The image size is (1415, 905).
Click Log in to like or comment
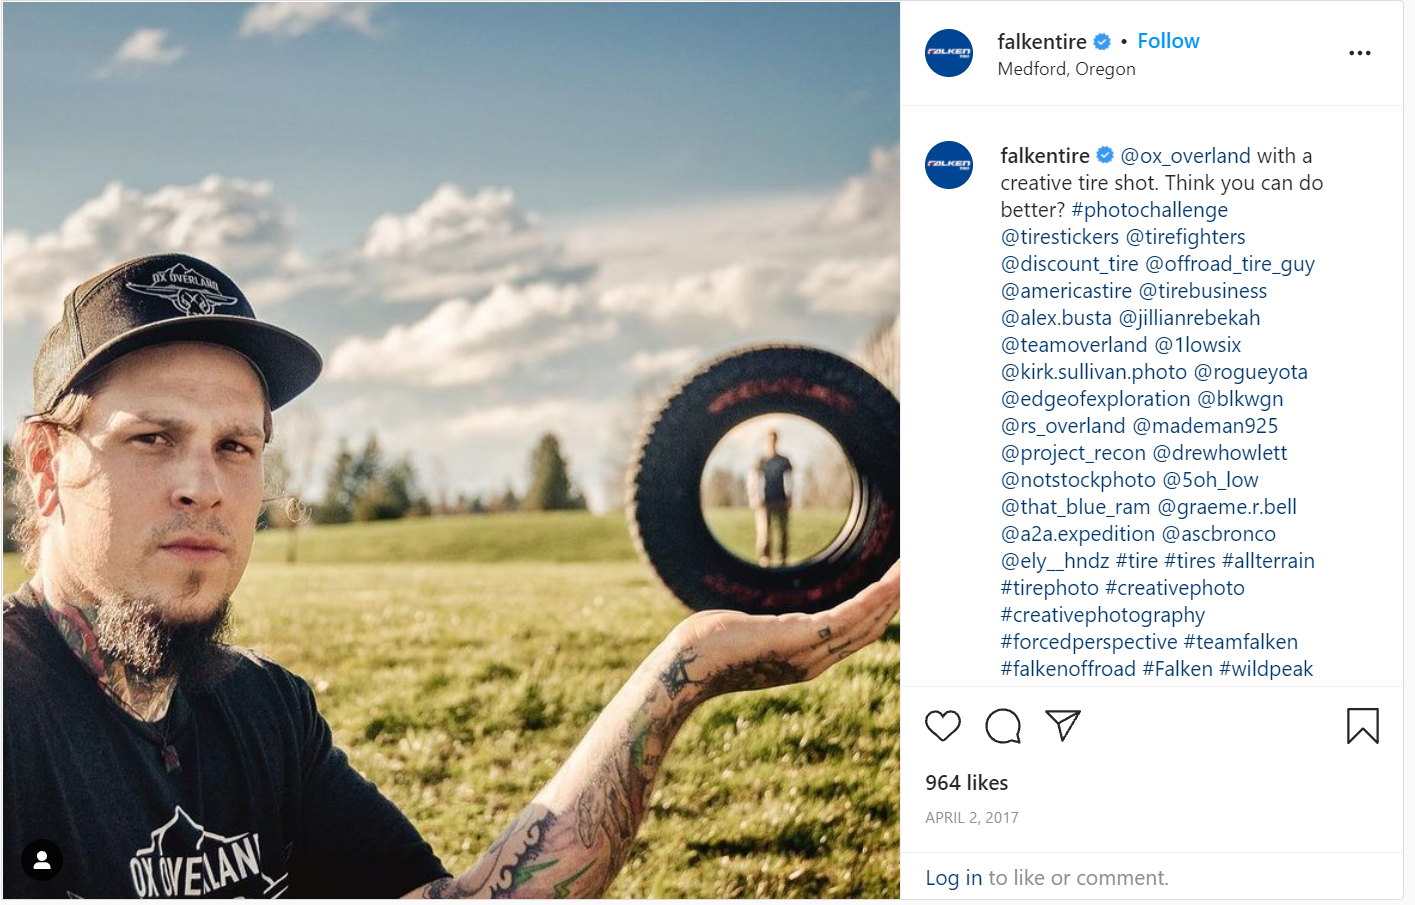pos(954,878)
